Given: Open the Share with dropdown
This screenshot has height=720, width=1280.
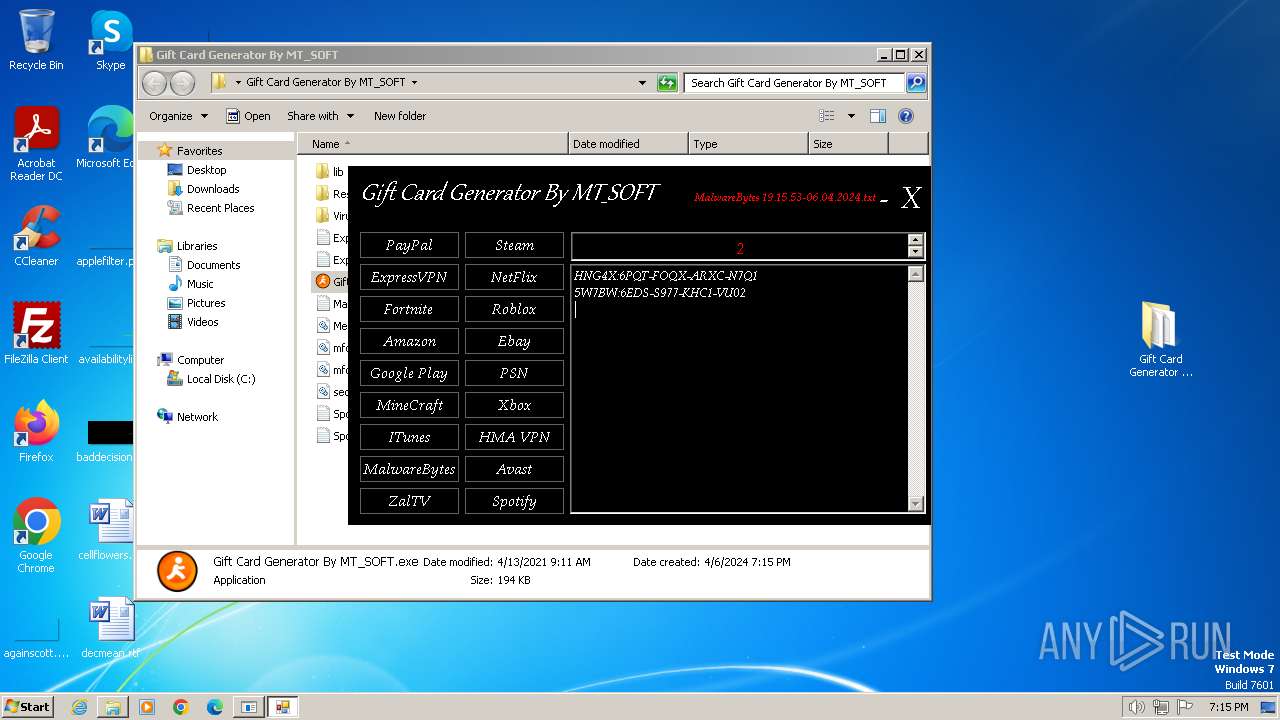Looking at the screenshot, I should click(319, 116).
